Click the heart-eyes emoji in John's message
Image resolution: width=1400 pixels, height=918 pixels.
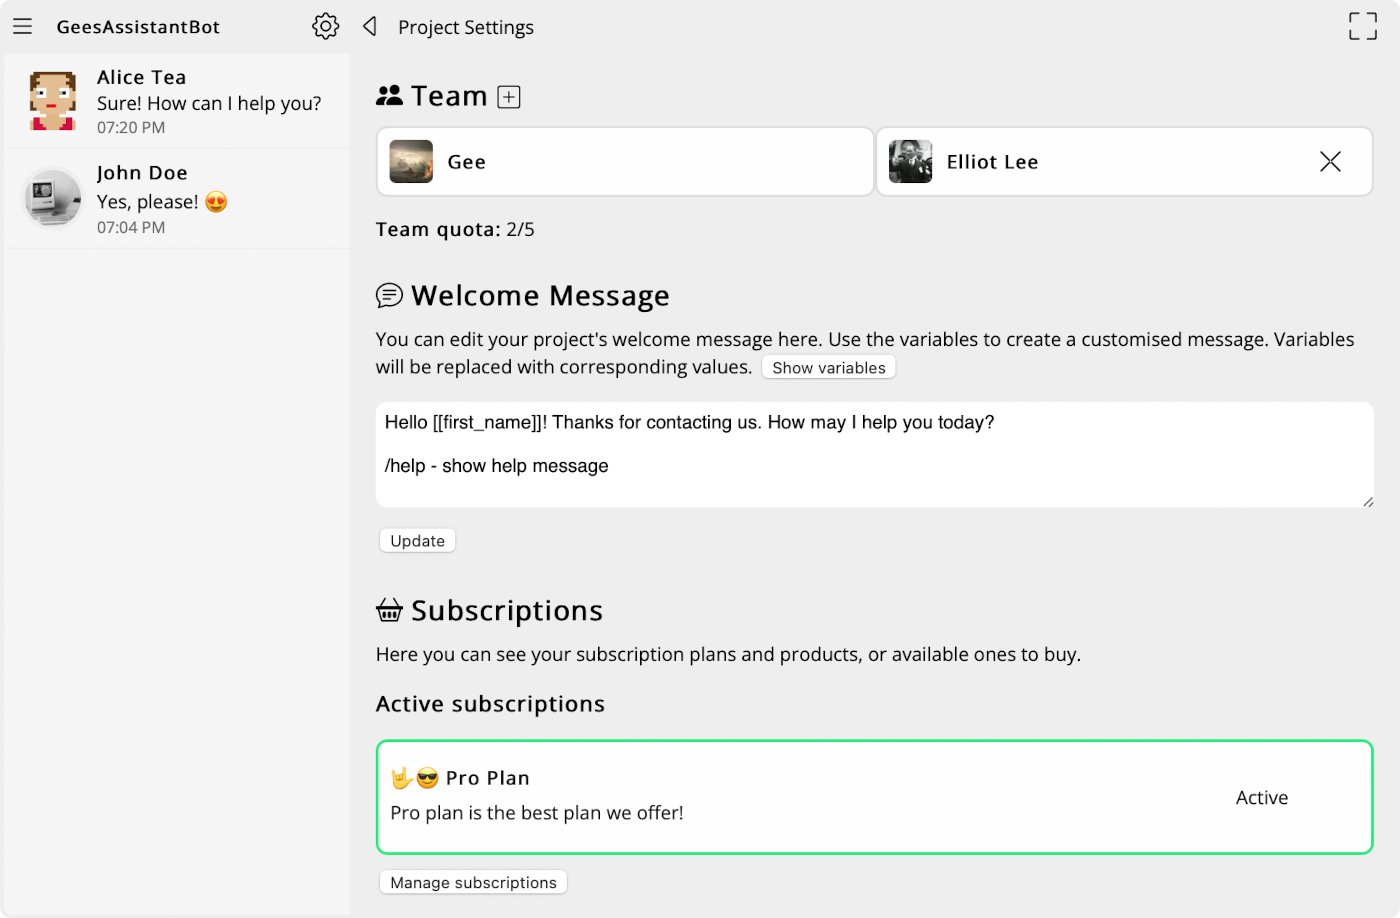(x=216, y=202)
